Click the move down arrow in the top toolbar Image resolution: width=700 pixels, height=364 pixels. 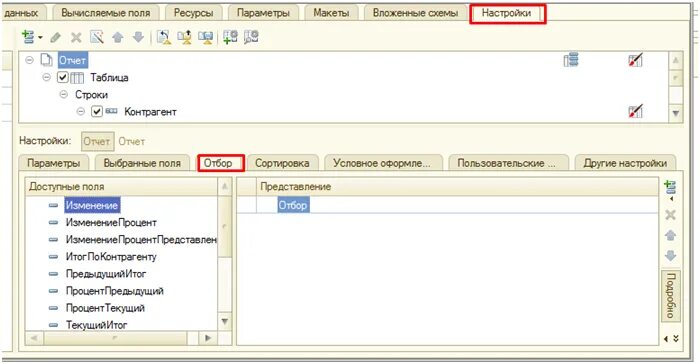138,37
